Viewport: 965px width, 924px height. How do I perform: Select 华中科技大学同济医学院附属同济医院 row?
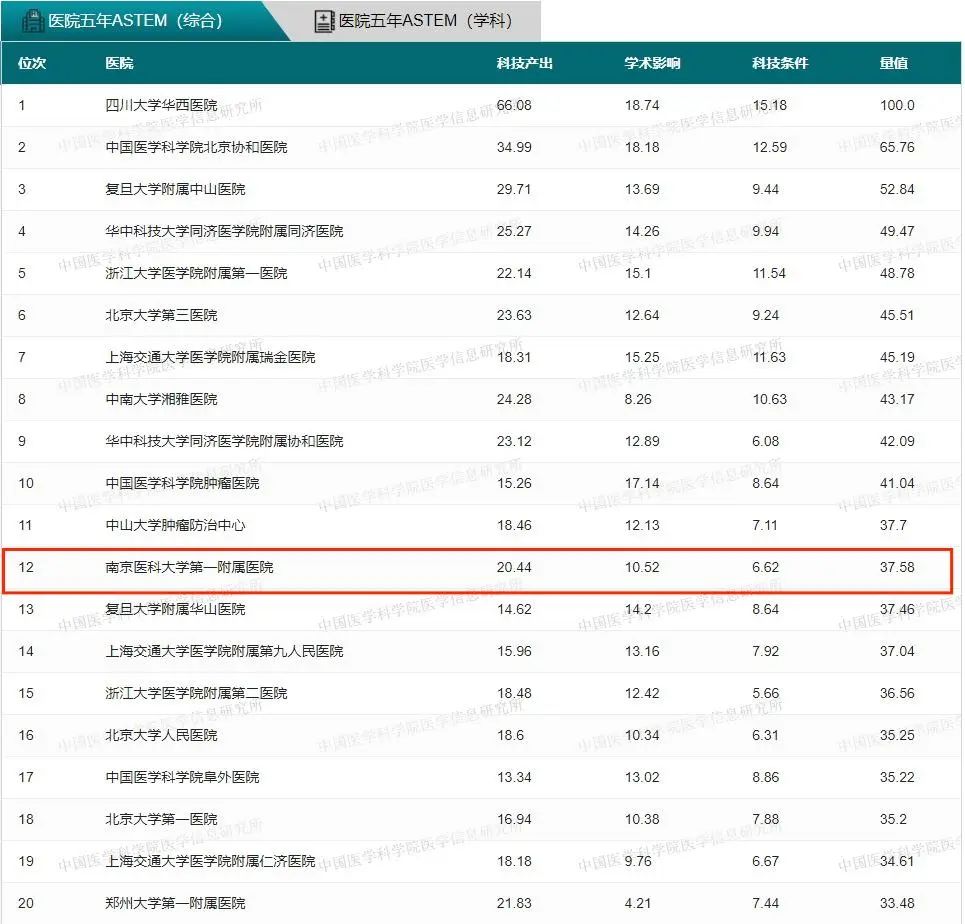point(481,231)
